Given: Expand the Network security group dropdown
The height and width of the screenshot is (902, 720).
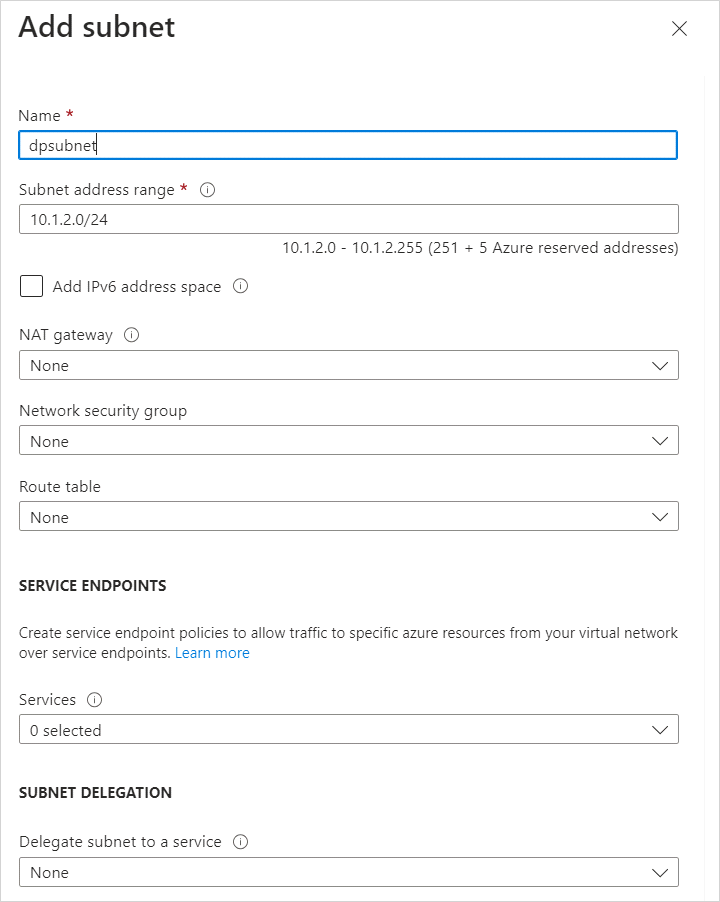Looking at the screenshot, I should [348, 441].
